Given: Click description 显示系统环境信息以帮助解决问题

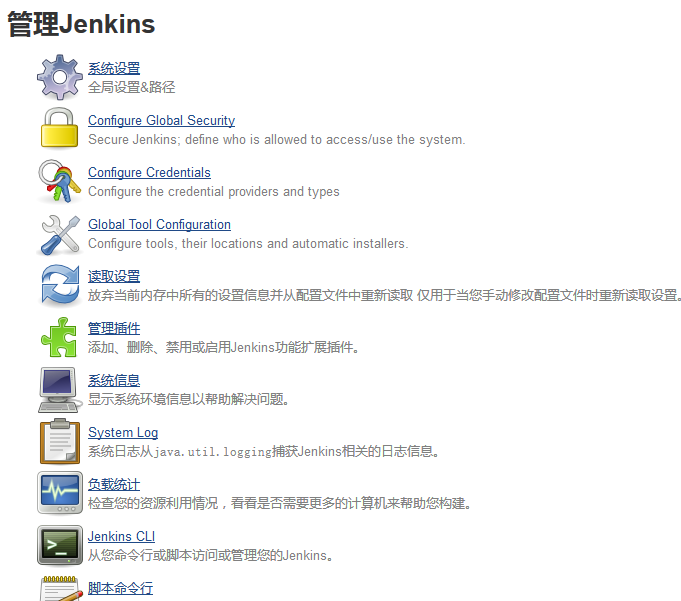Looking at the screenshot, I should point(188,399).
